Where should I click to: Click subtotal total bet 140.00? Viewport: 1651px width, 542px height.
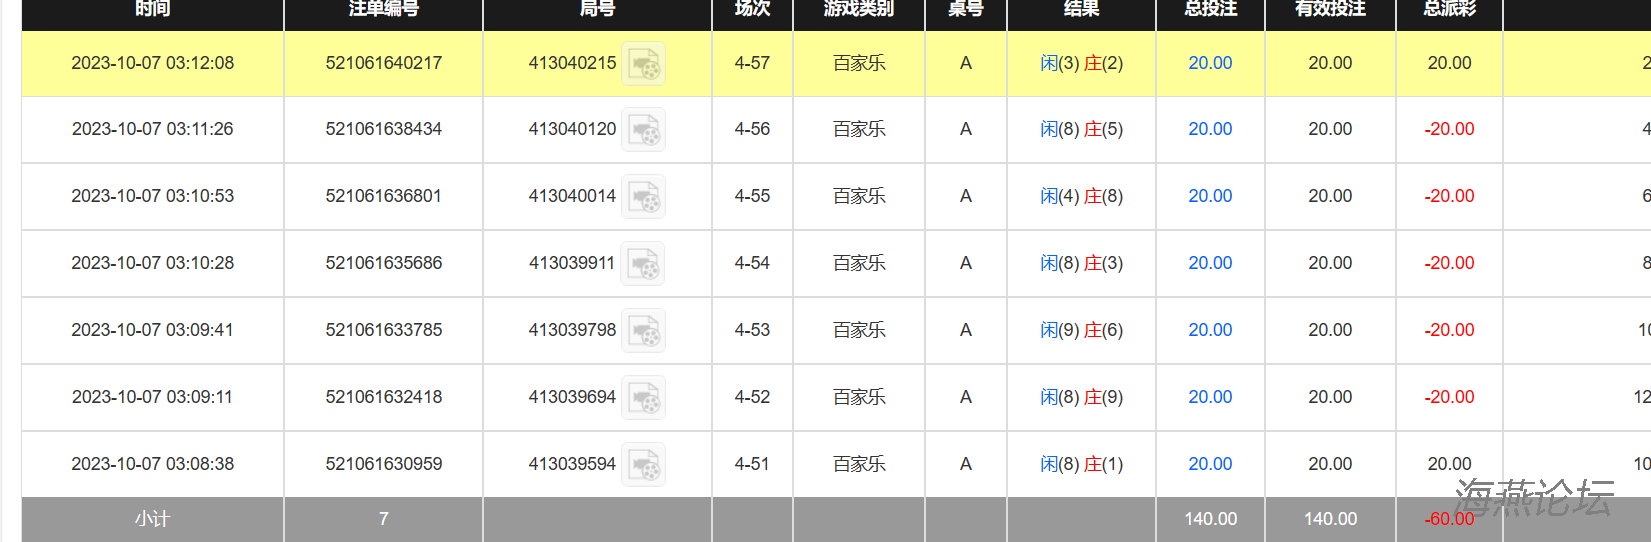[x=1210, y=519]
